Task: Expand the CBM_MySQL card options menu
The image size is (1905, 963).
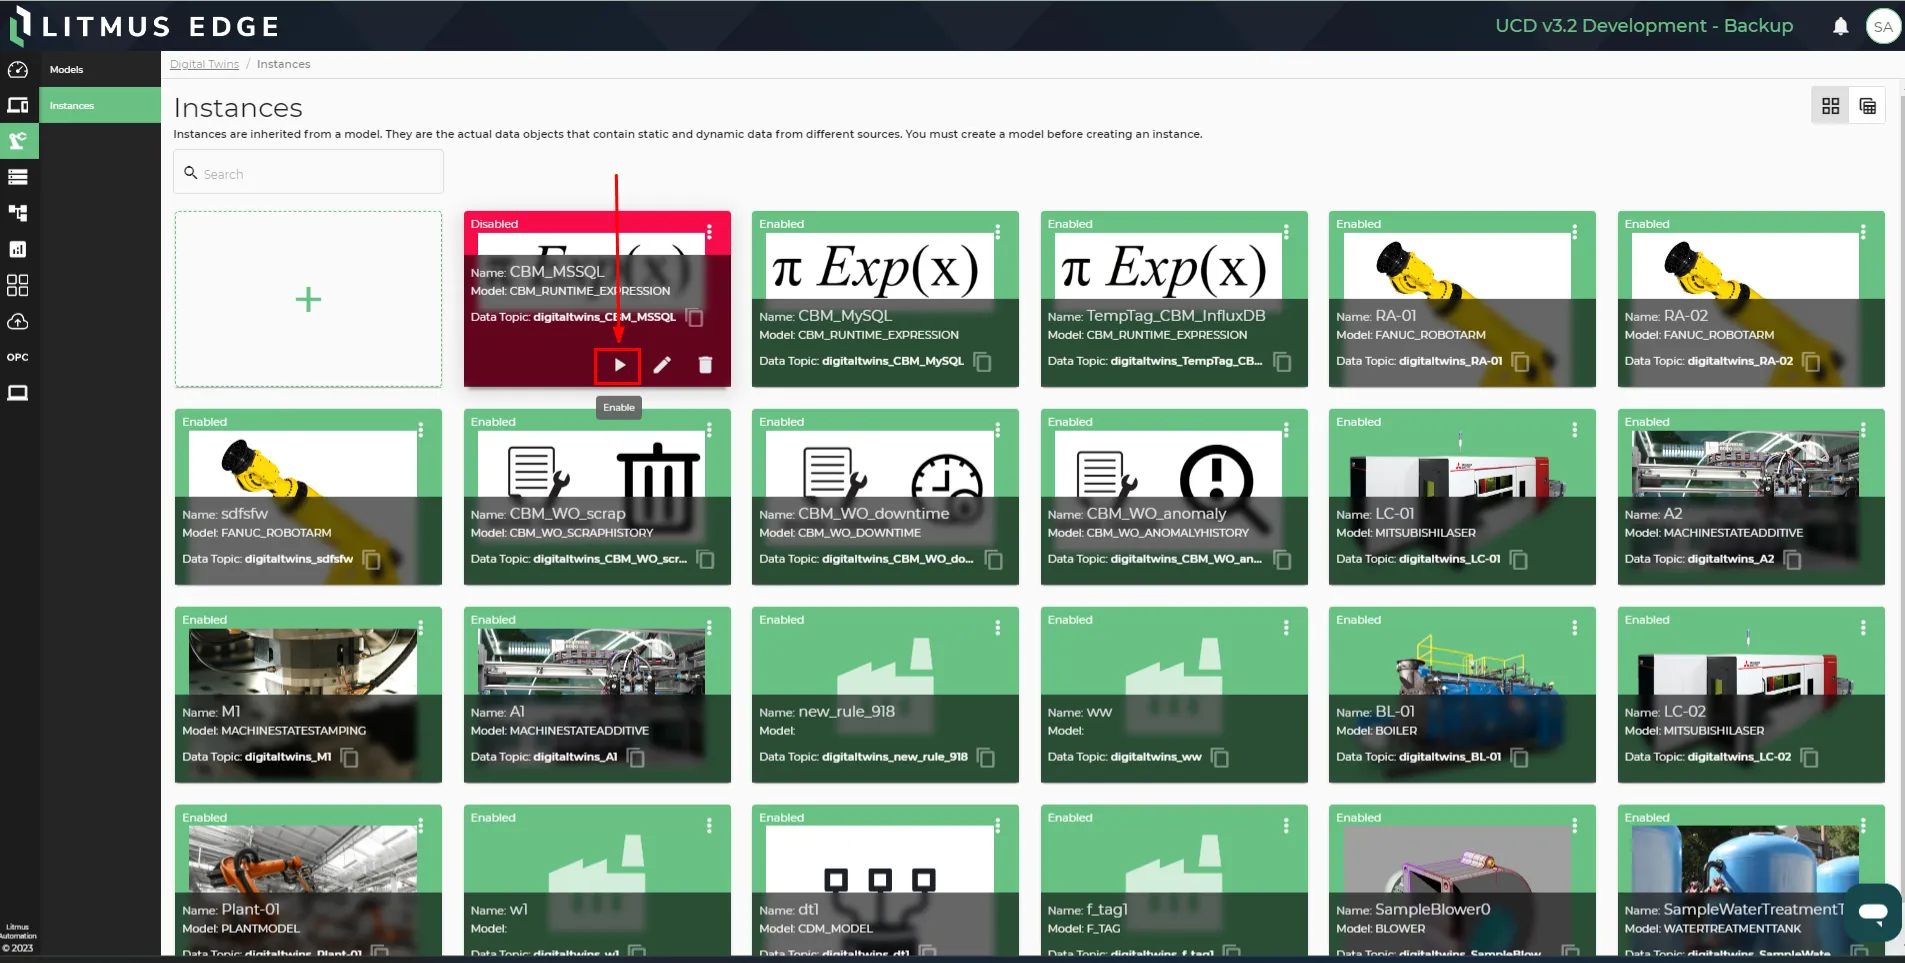Action: point(997,232)
